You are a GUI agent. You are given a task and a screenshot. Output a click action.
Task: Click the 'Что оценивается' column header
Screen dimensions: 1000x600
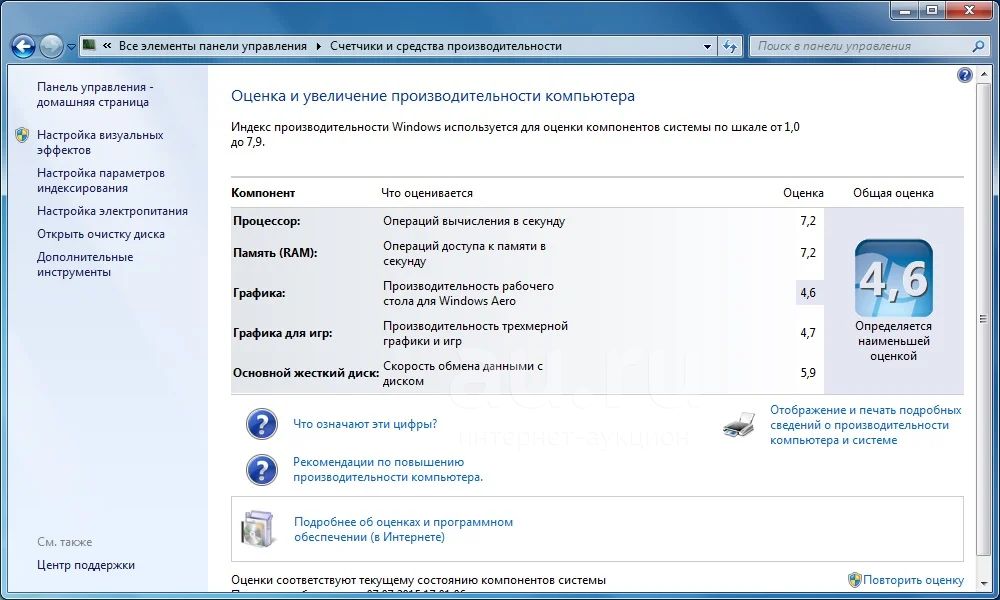coord(427,193)
